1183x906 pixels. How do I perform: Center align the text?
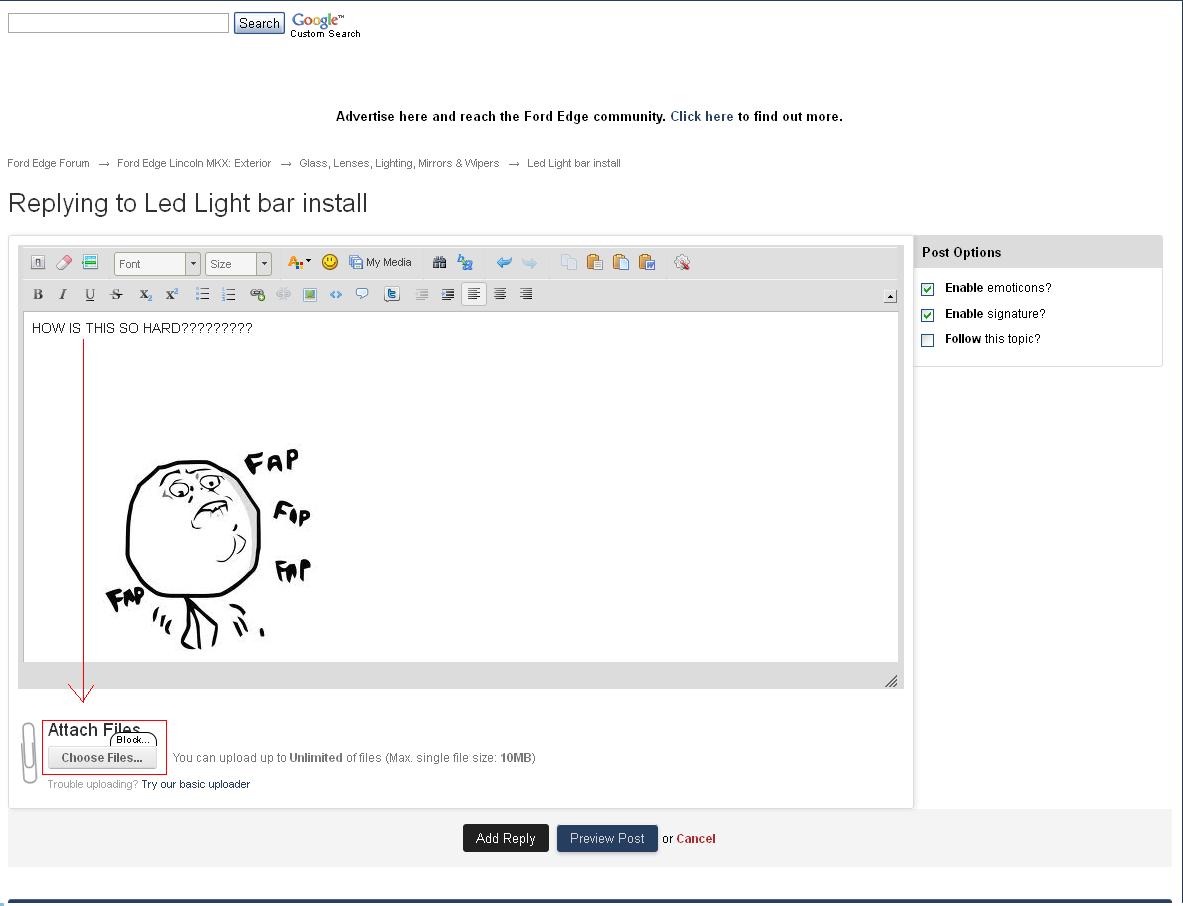[x=500, y=294]
